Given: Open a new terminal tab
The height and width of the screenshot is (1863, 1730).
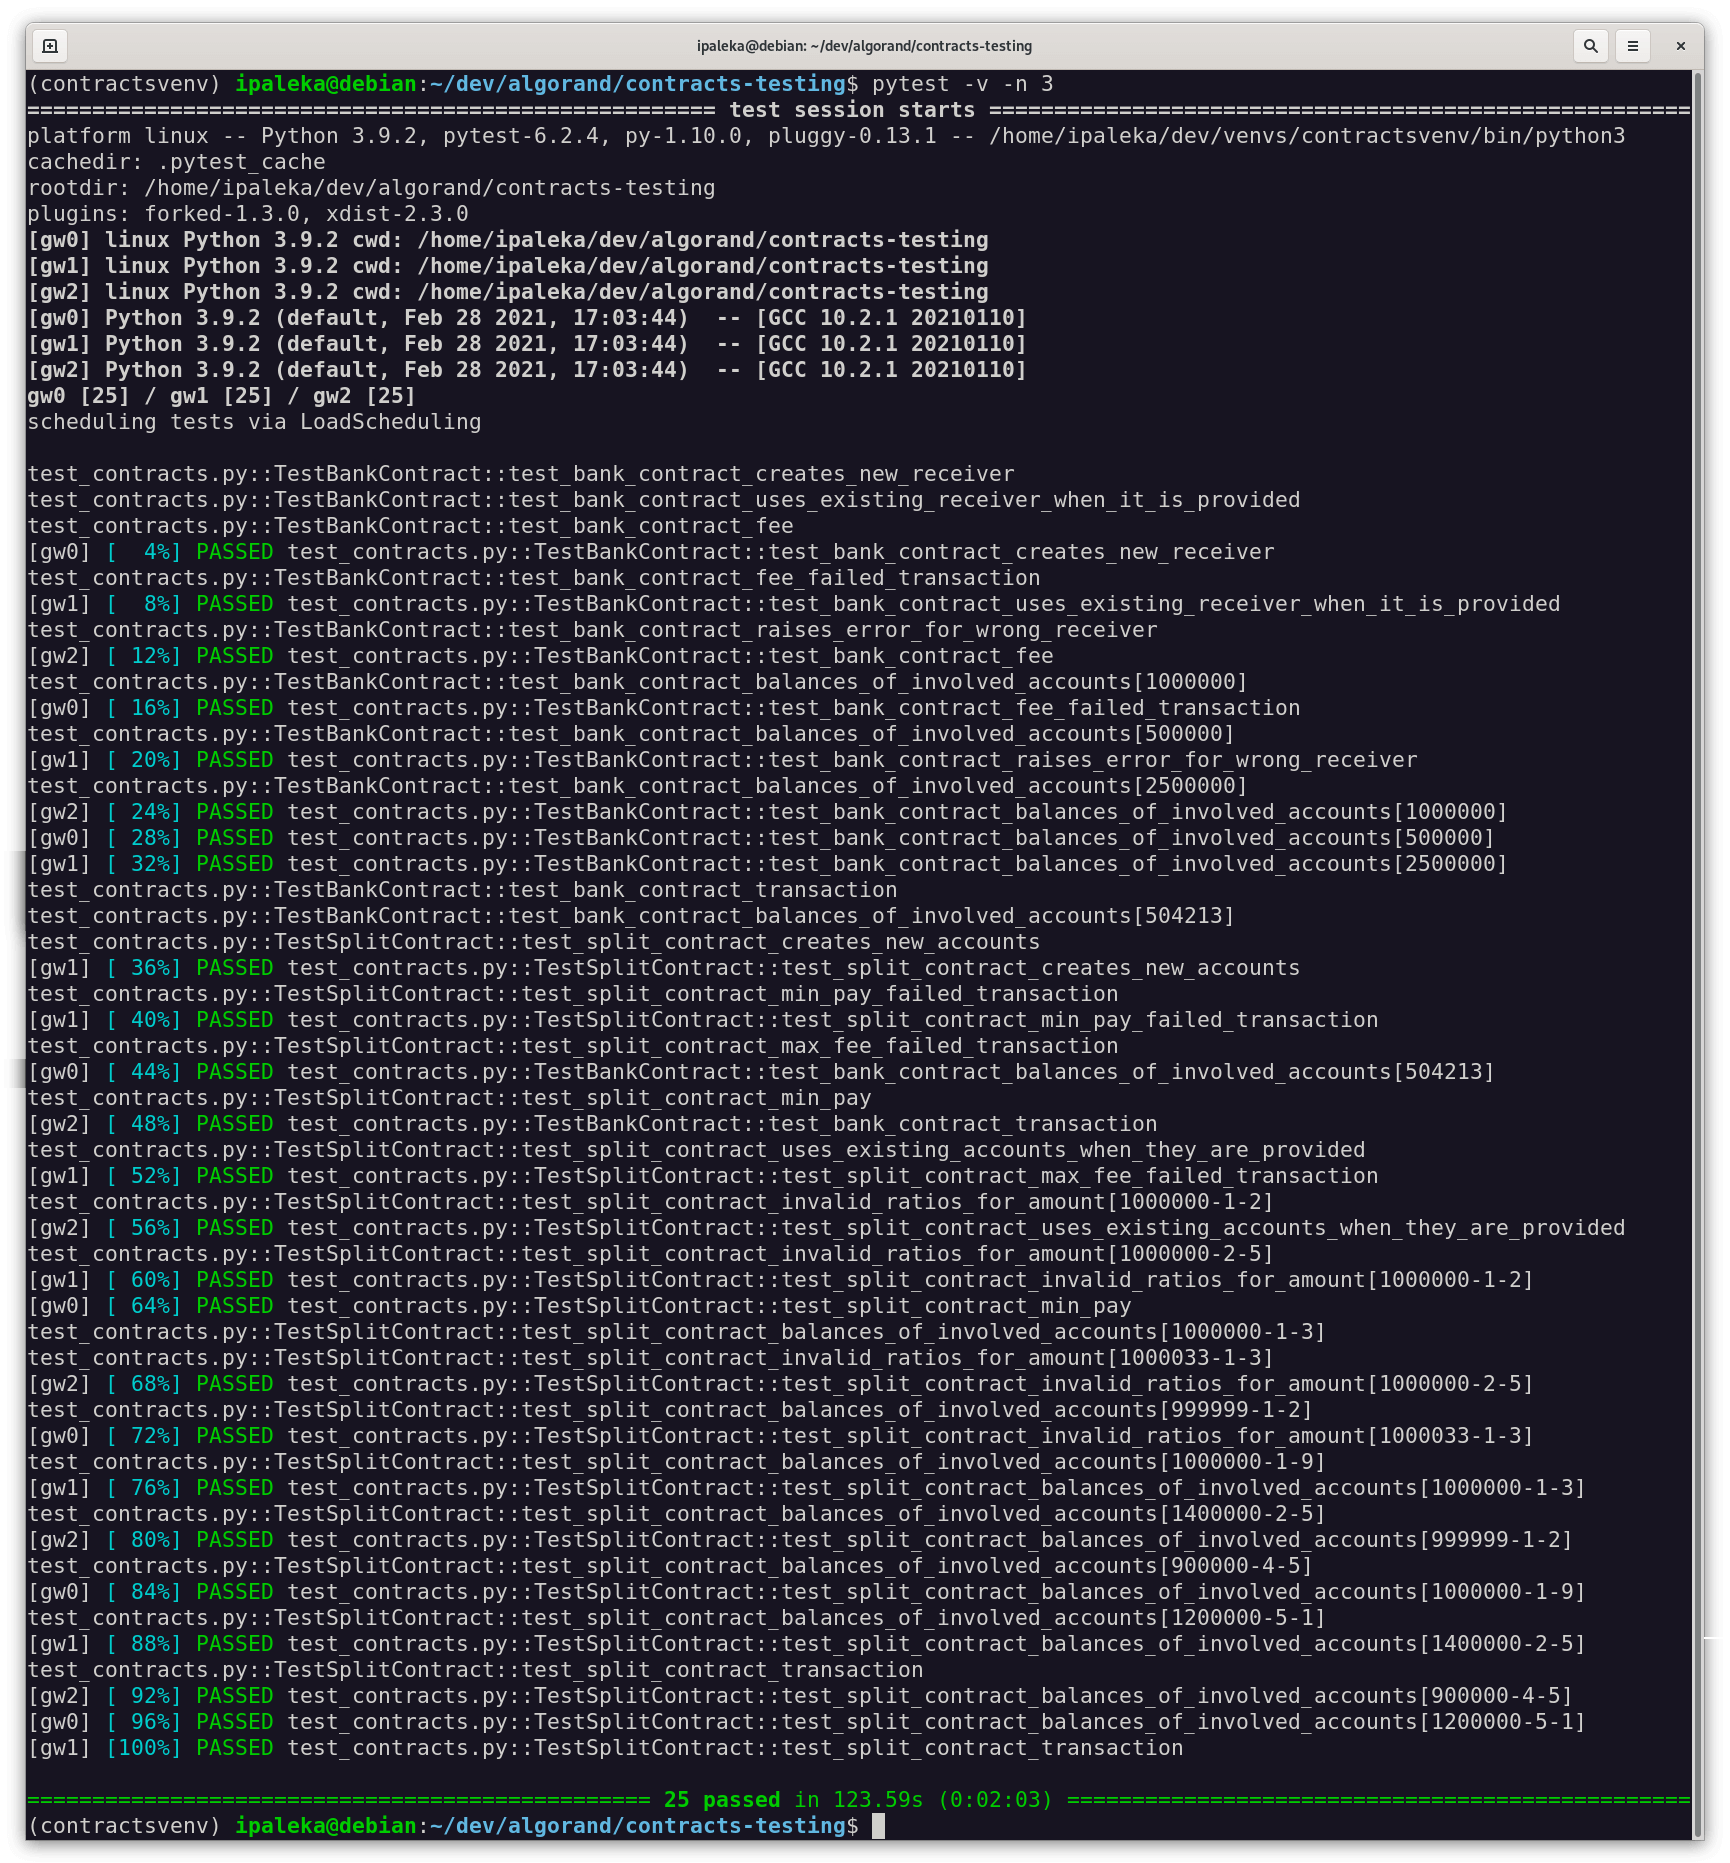Looking at the screenshot, I should 50,46.
